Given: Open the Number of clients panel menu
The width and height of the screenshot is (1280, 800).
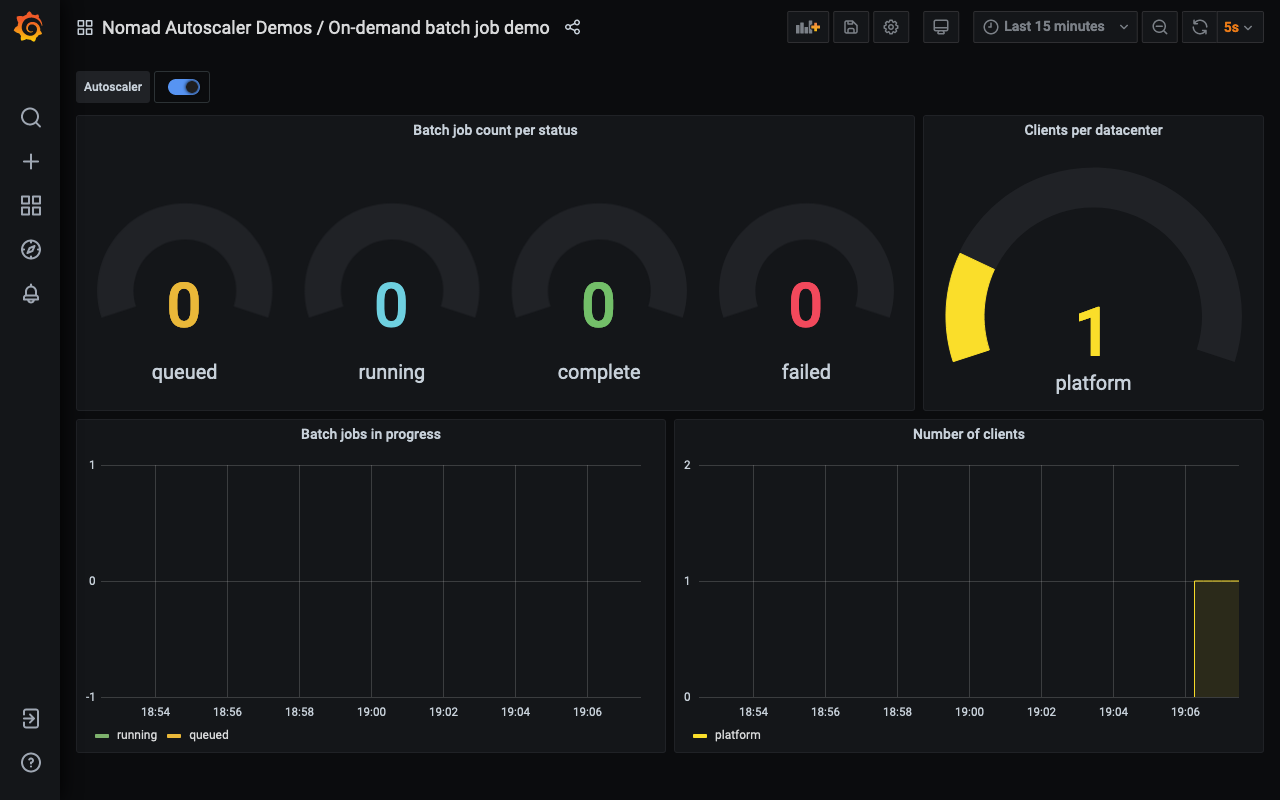Looking at the screenshot, I should click(x=969, y=434).
